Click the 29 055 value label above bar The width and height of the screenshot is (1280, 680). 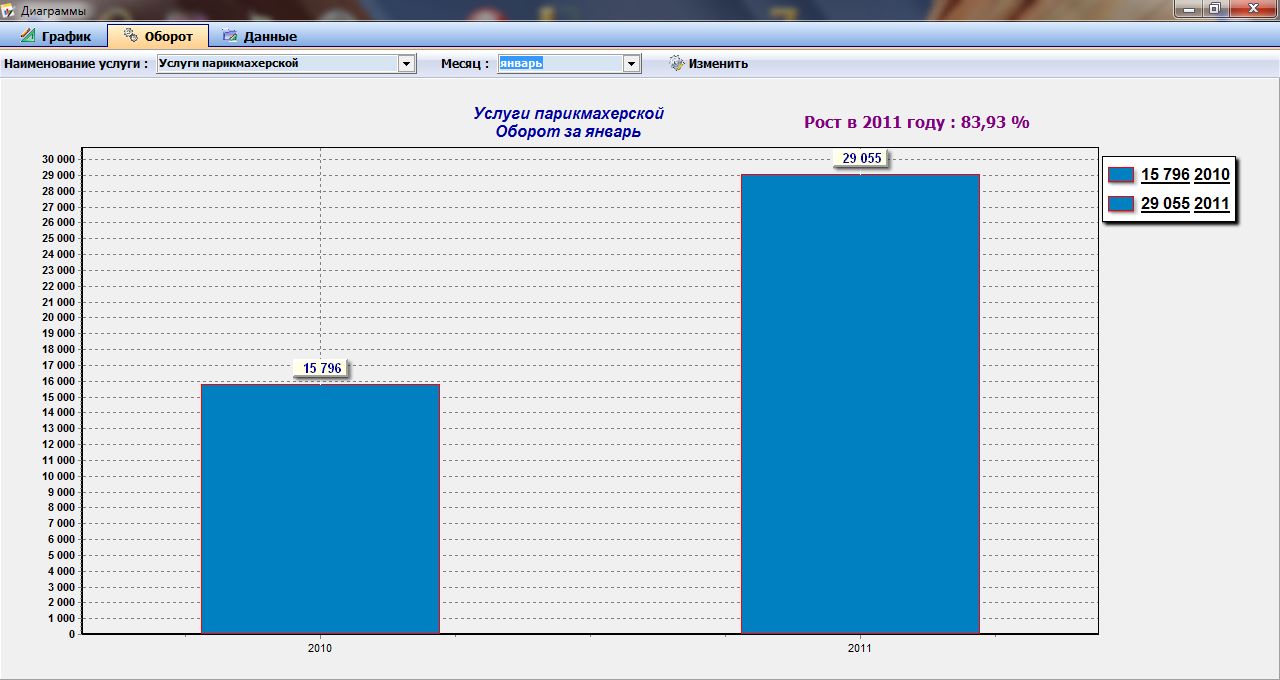pos(862,158)
